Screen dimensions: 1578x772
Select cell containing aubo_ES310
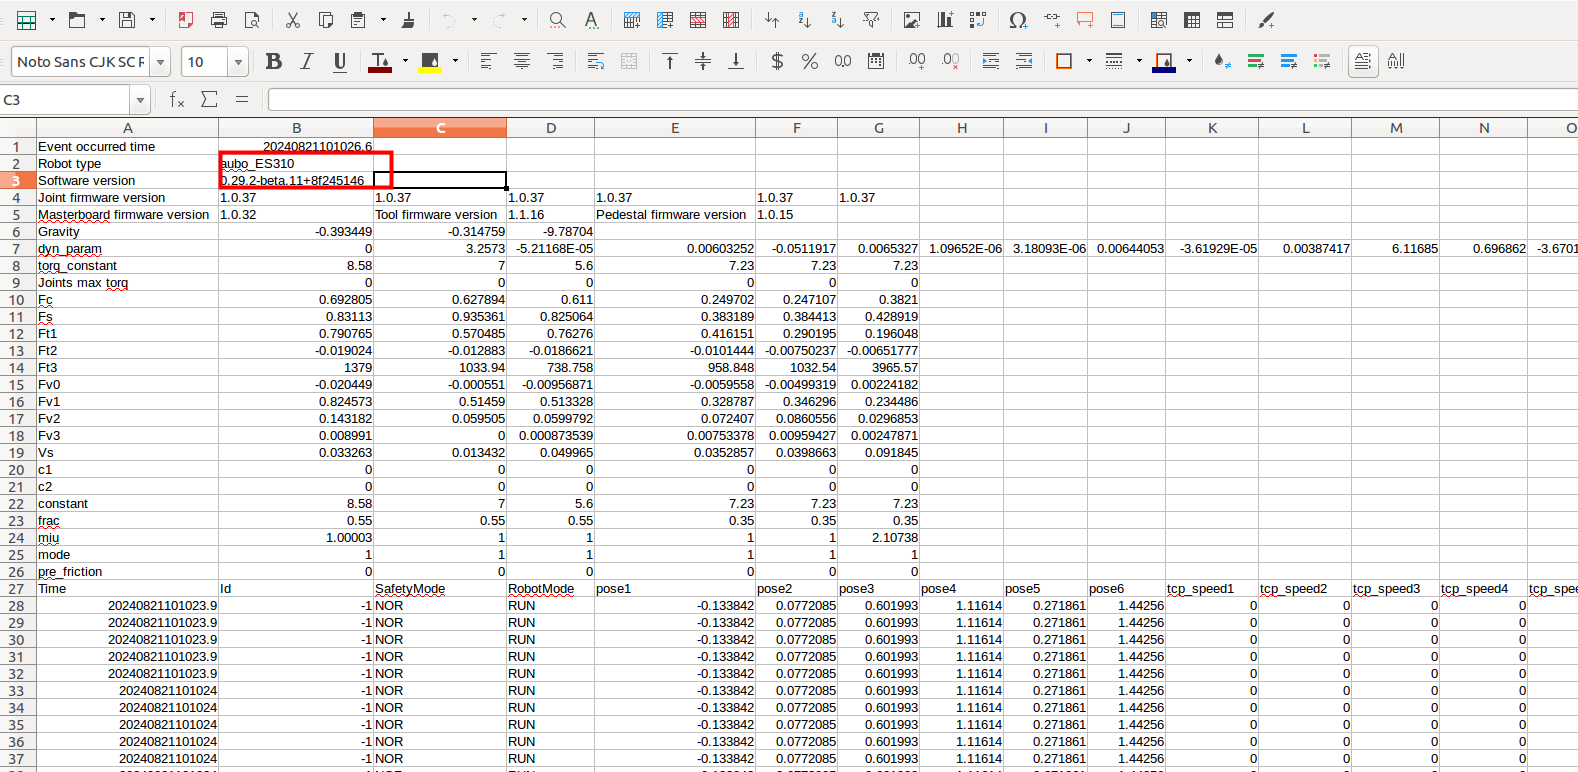(x=296, y=163)
